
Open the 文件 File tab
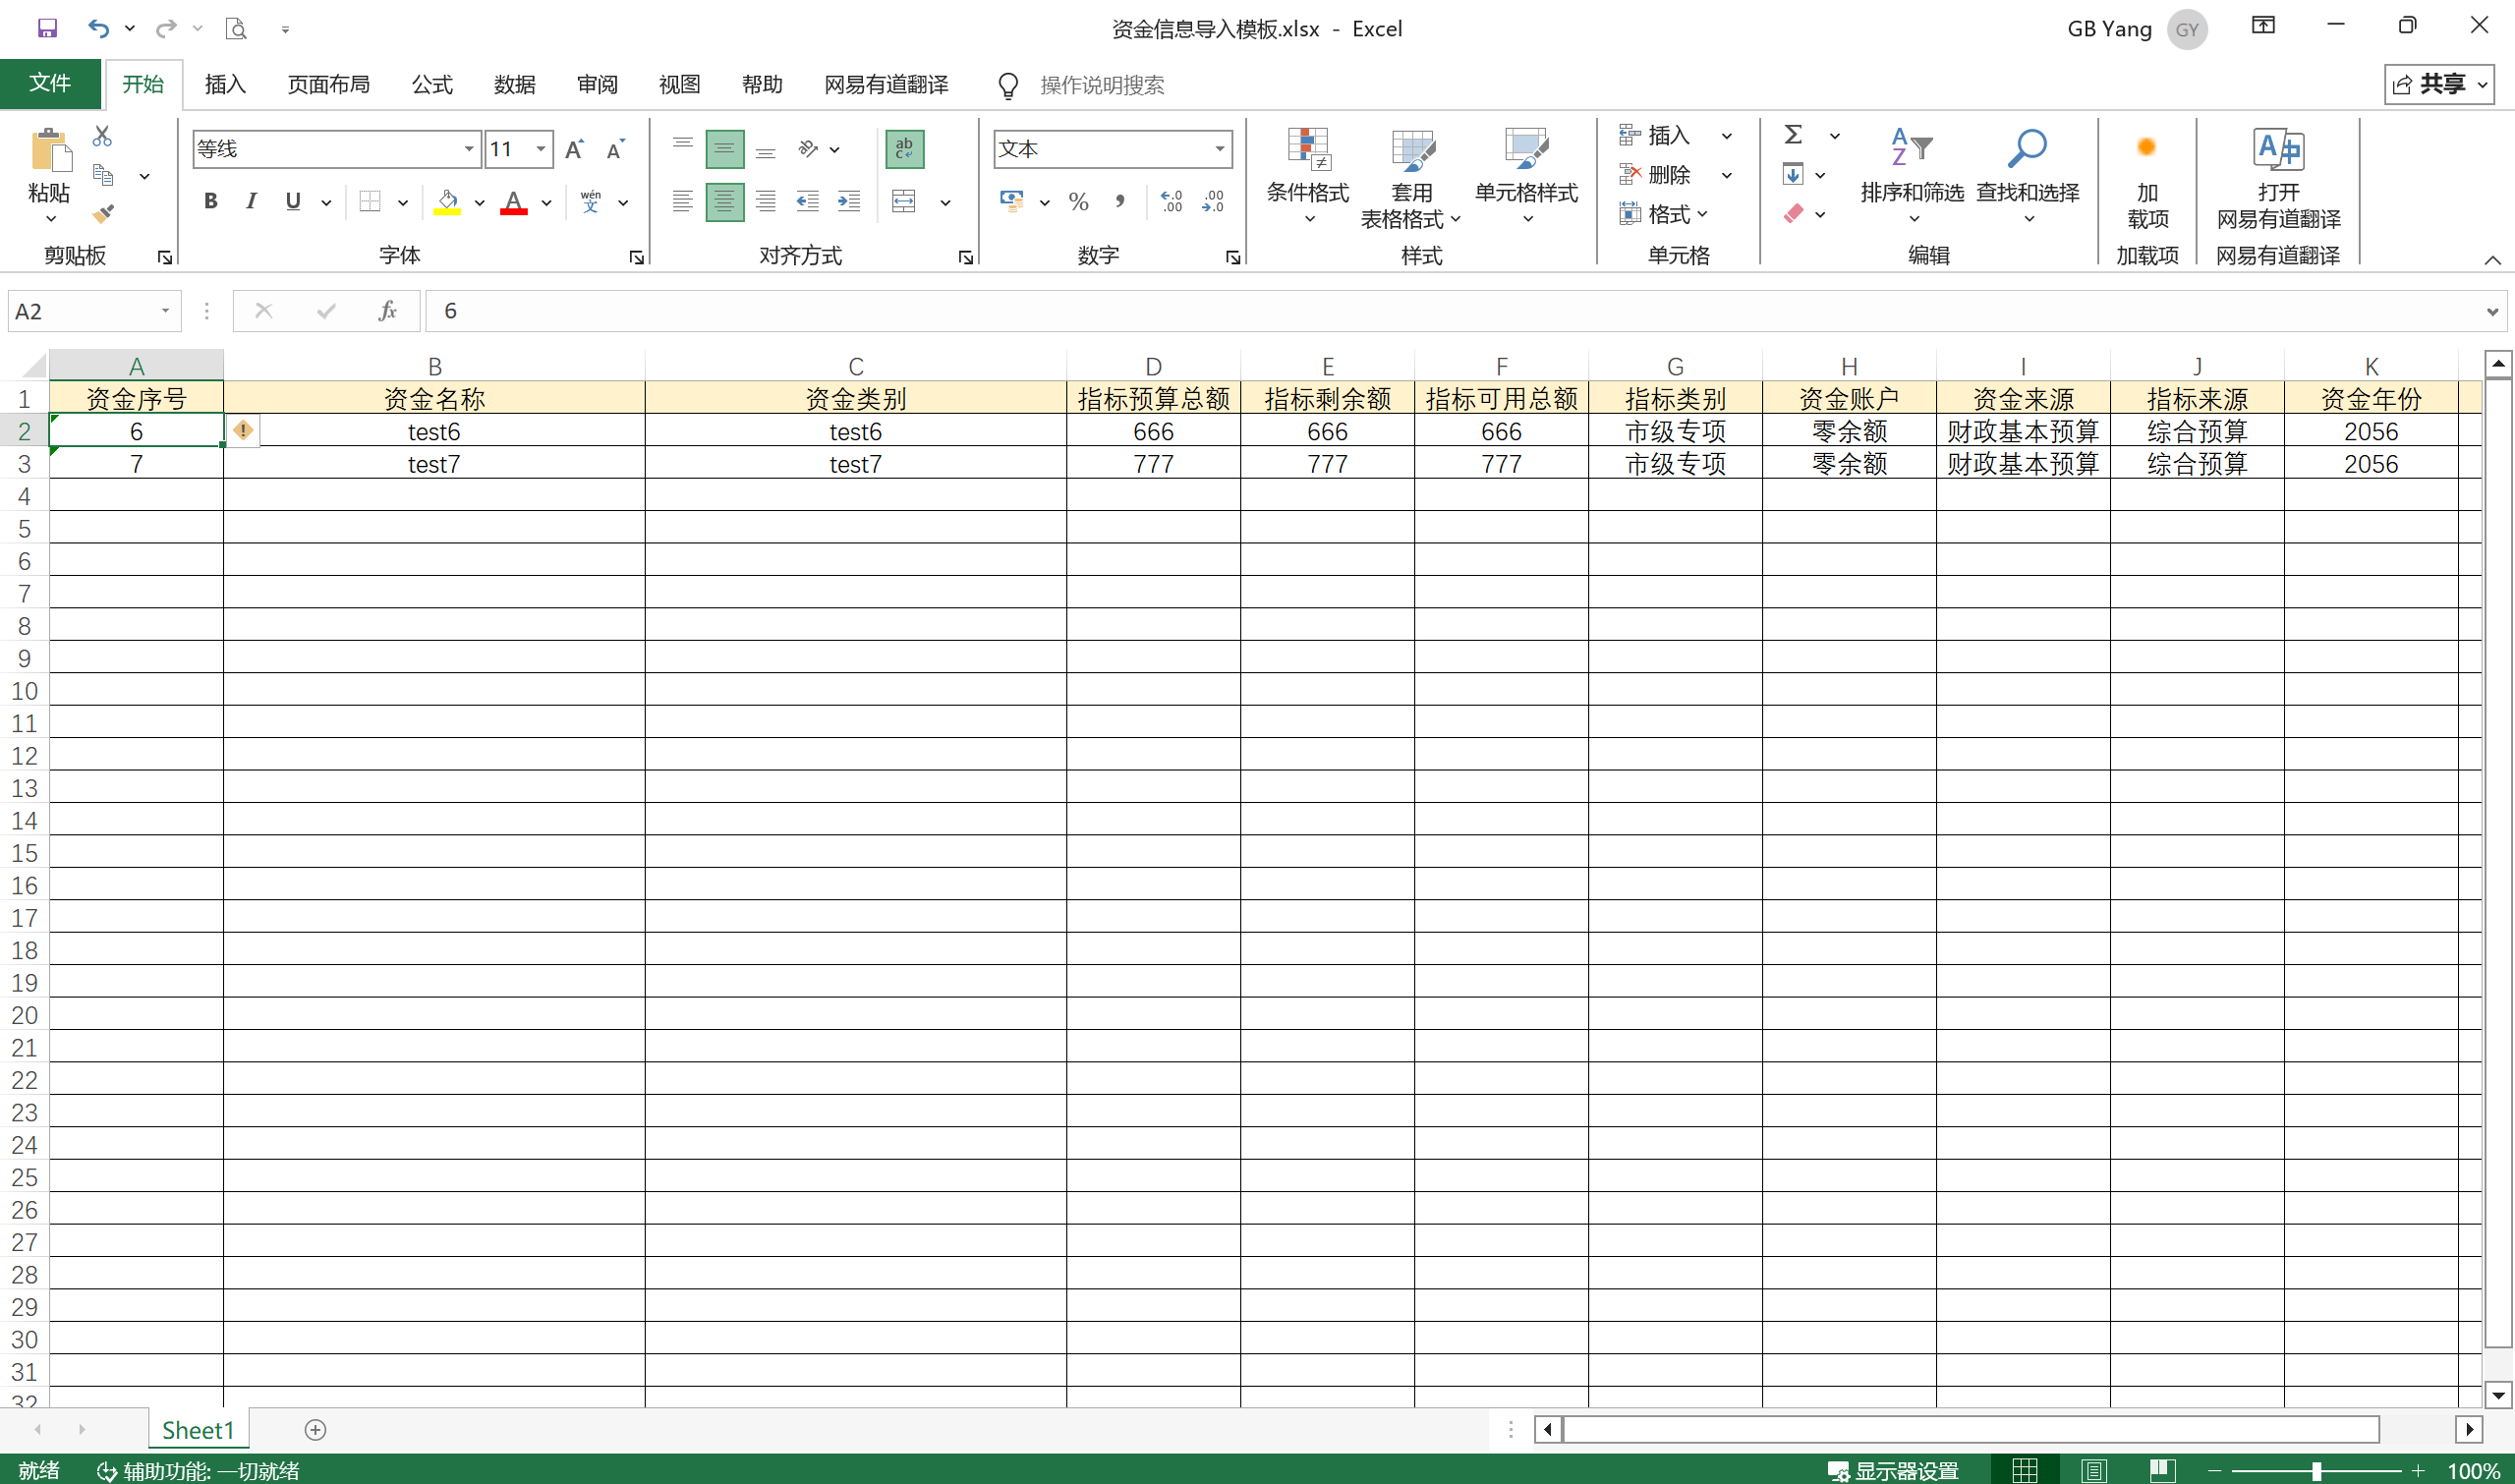pyautogui.click(x=50, y=84)
